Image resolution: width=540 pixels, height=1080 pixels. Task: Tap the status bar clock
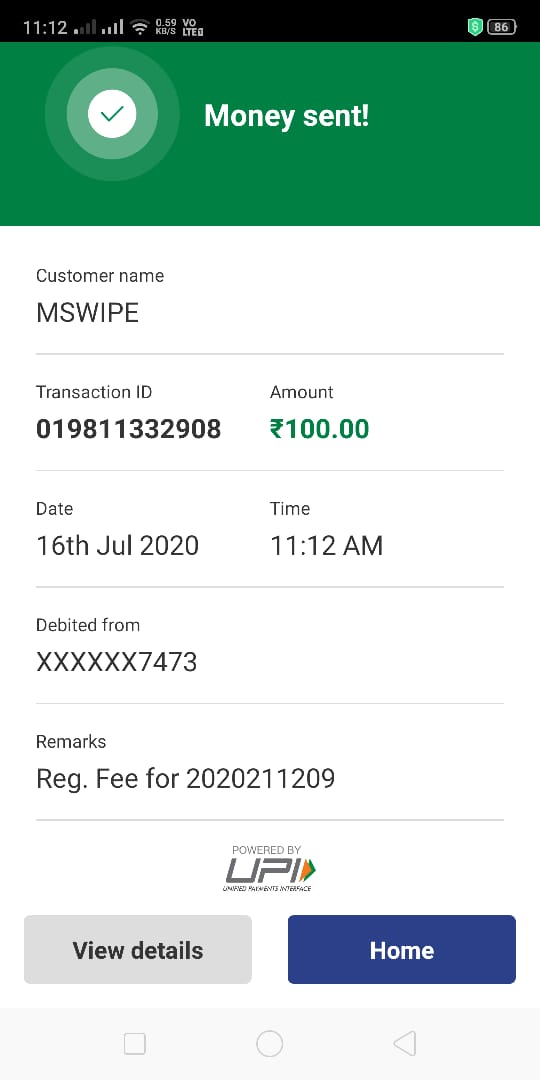coord(45,28)
